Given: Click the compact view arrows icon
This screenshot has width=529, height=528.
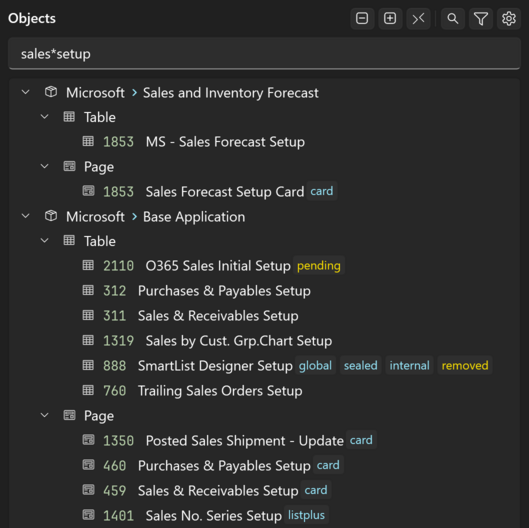Looking at the screenshot, I should click(x=418, y=18).
